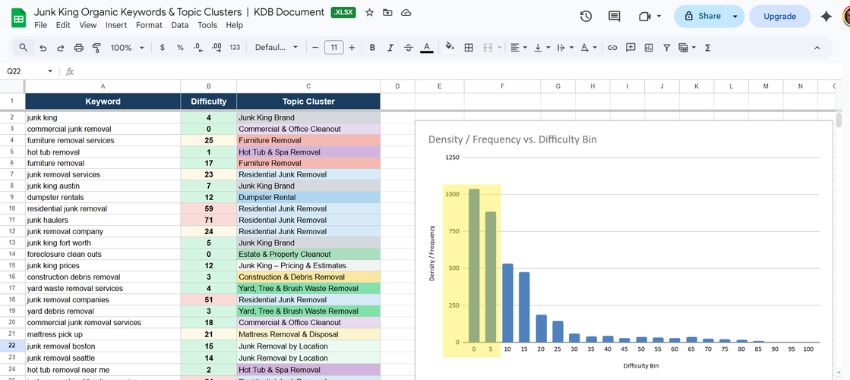This screenshot has width=850, height=380.
Task: Toggle strikethrough formatting
Action: coord(408,48)
